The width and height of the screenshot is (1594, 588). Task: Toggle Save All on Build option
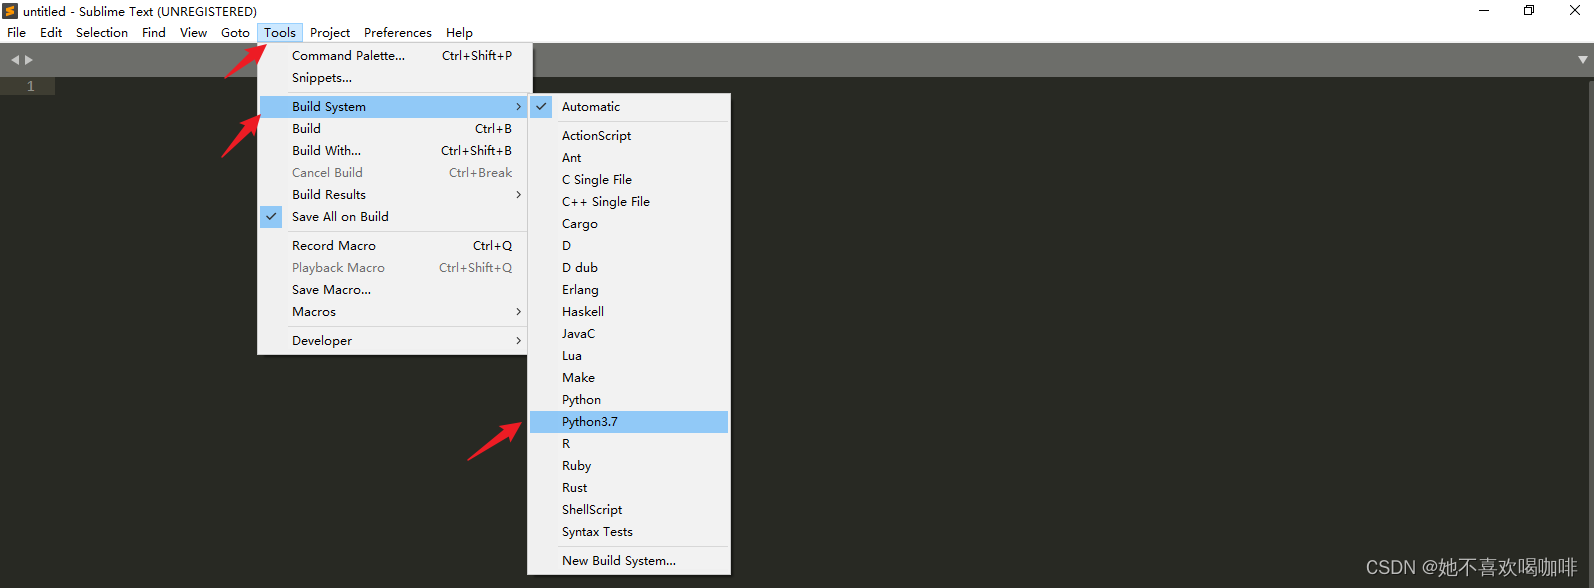(395, 216)
